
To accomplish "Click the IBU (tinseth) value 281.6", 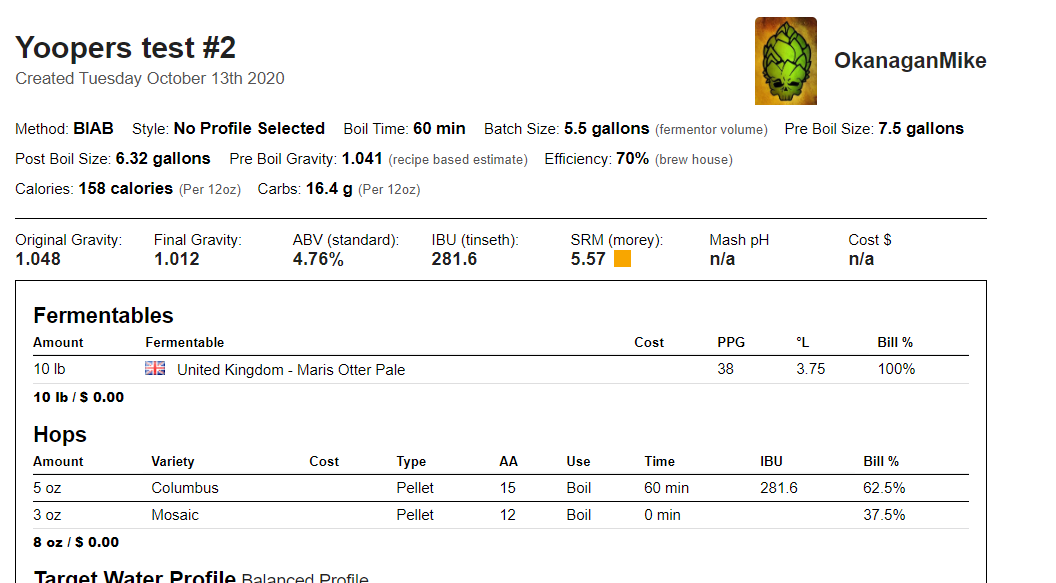I will (x=454, y=259).
